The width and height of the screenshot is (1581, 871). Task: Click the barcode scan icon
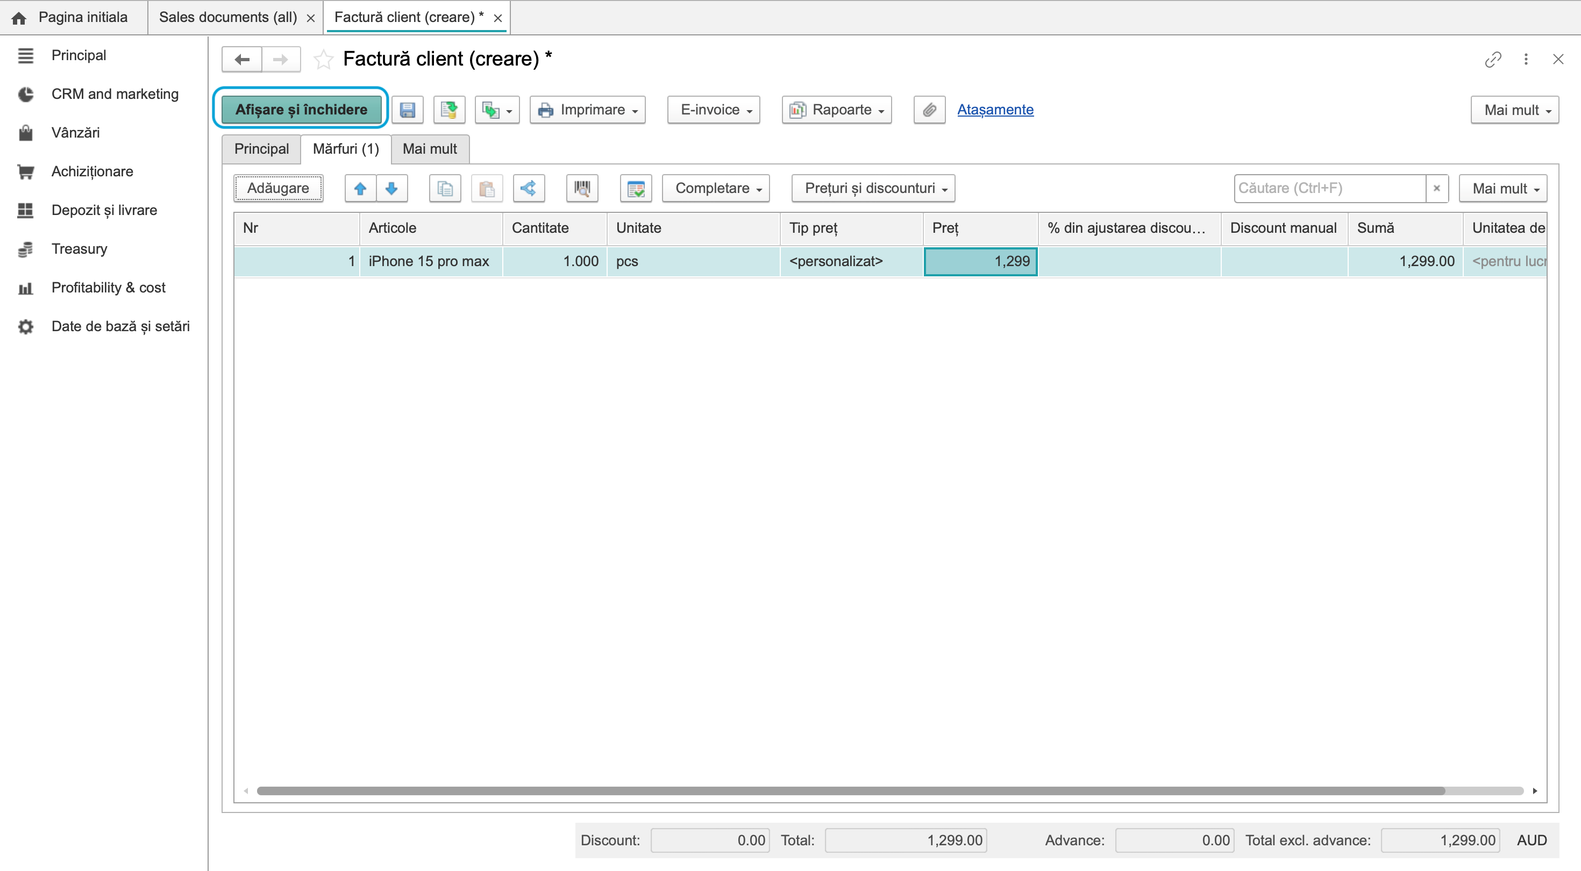pyautogui.click(x=582, y=188)
